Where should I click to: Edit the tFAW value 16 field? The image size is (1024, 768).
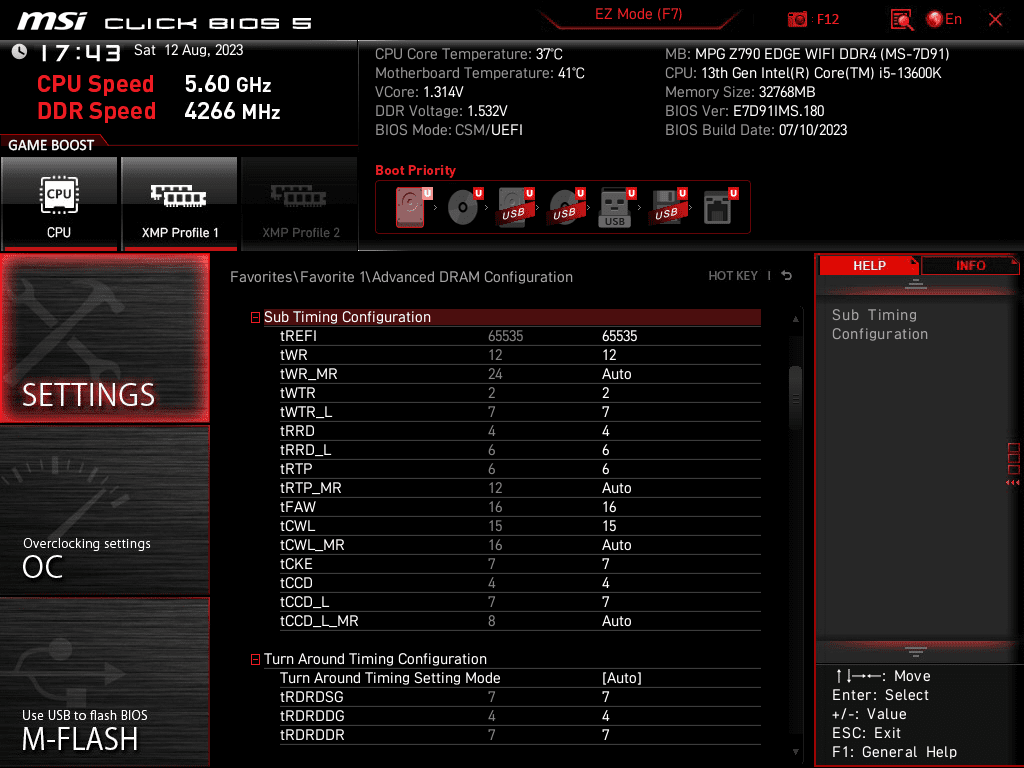[609, 507]
